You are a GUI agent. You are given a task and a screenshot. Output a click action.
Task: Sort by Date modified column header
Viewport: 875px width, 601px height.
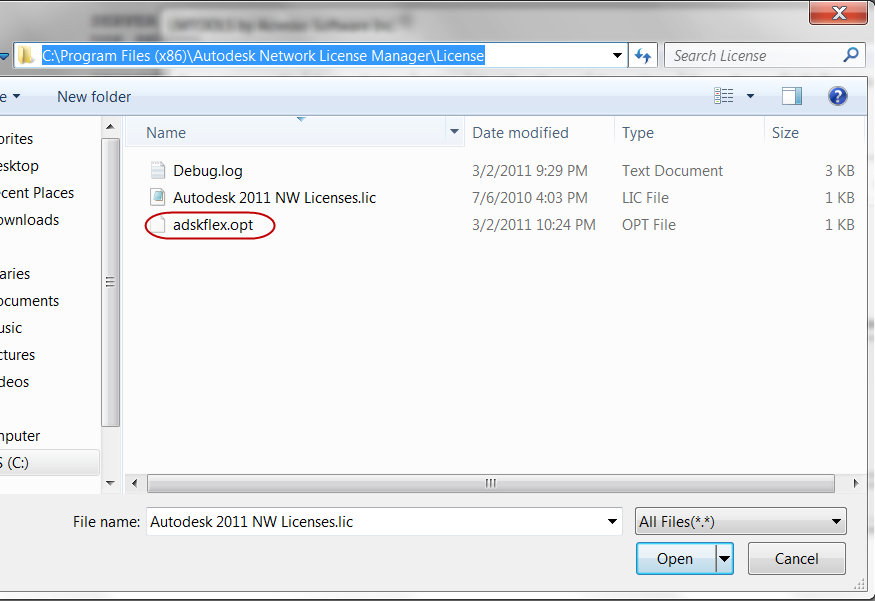point(539,133)
